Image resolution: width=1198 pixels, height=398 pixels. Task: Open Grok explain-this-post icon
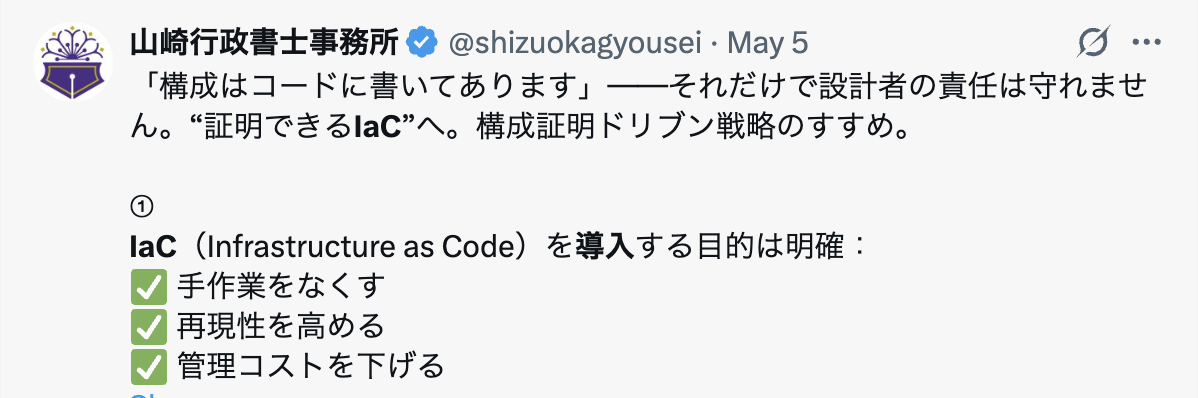1093,44
